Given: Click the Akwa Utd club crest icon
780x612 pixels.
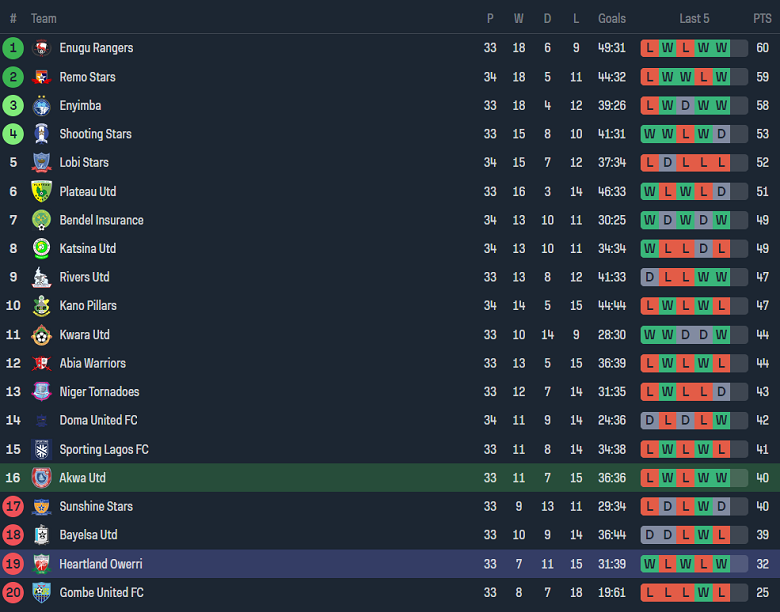Looking at the screenshot, I should (41, 478).
